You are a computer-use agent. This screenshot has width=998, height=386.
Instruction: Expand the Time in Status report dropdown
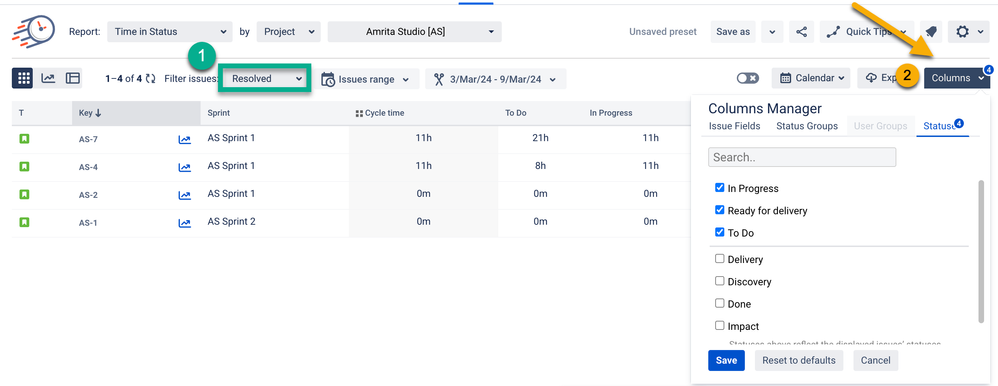pos(169,32)
